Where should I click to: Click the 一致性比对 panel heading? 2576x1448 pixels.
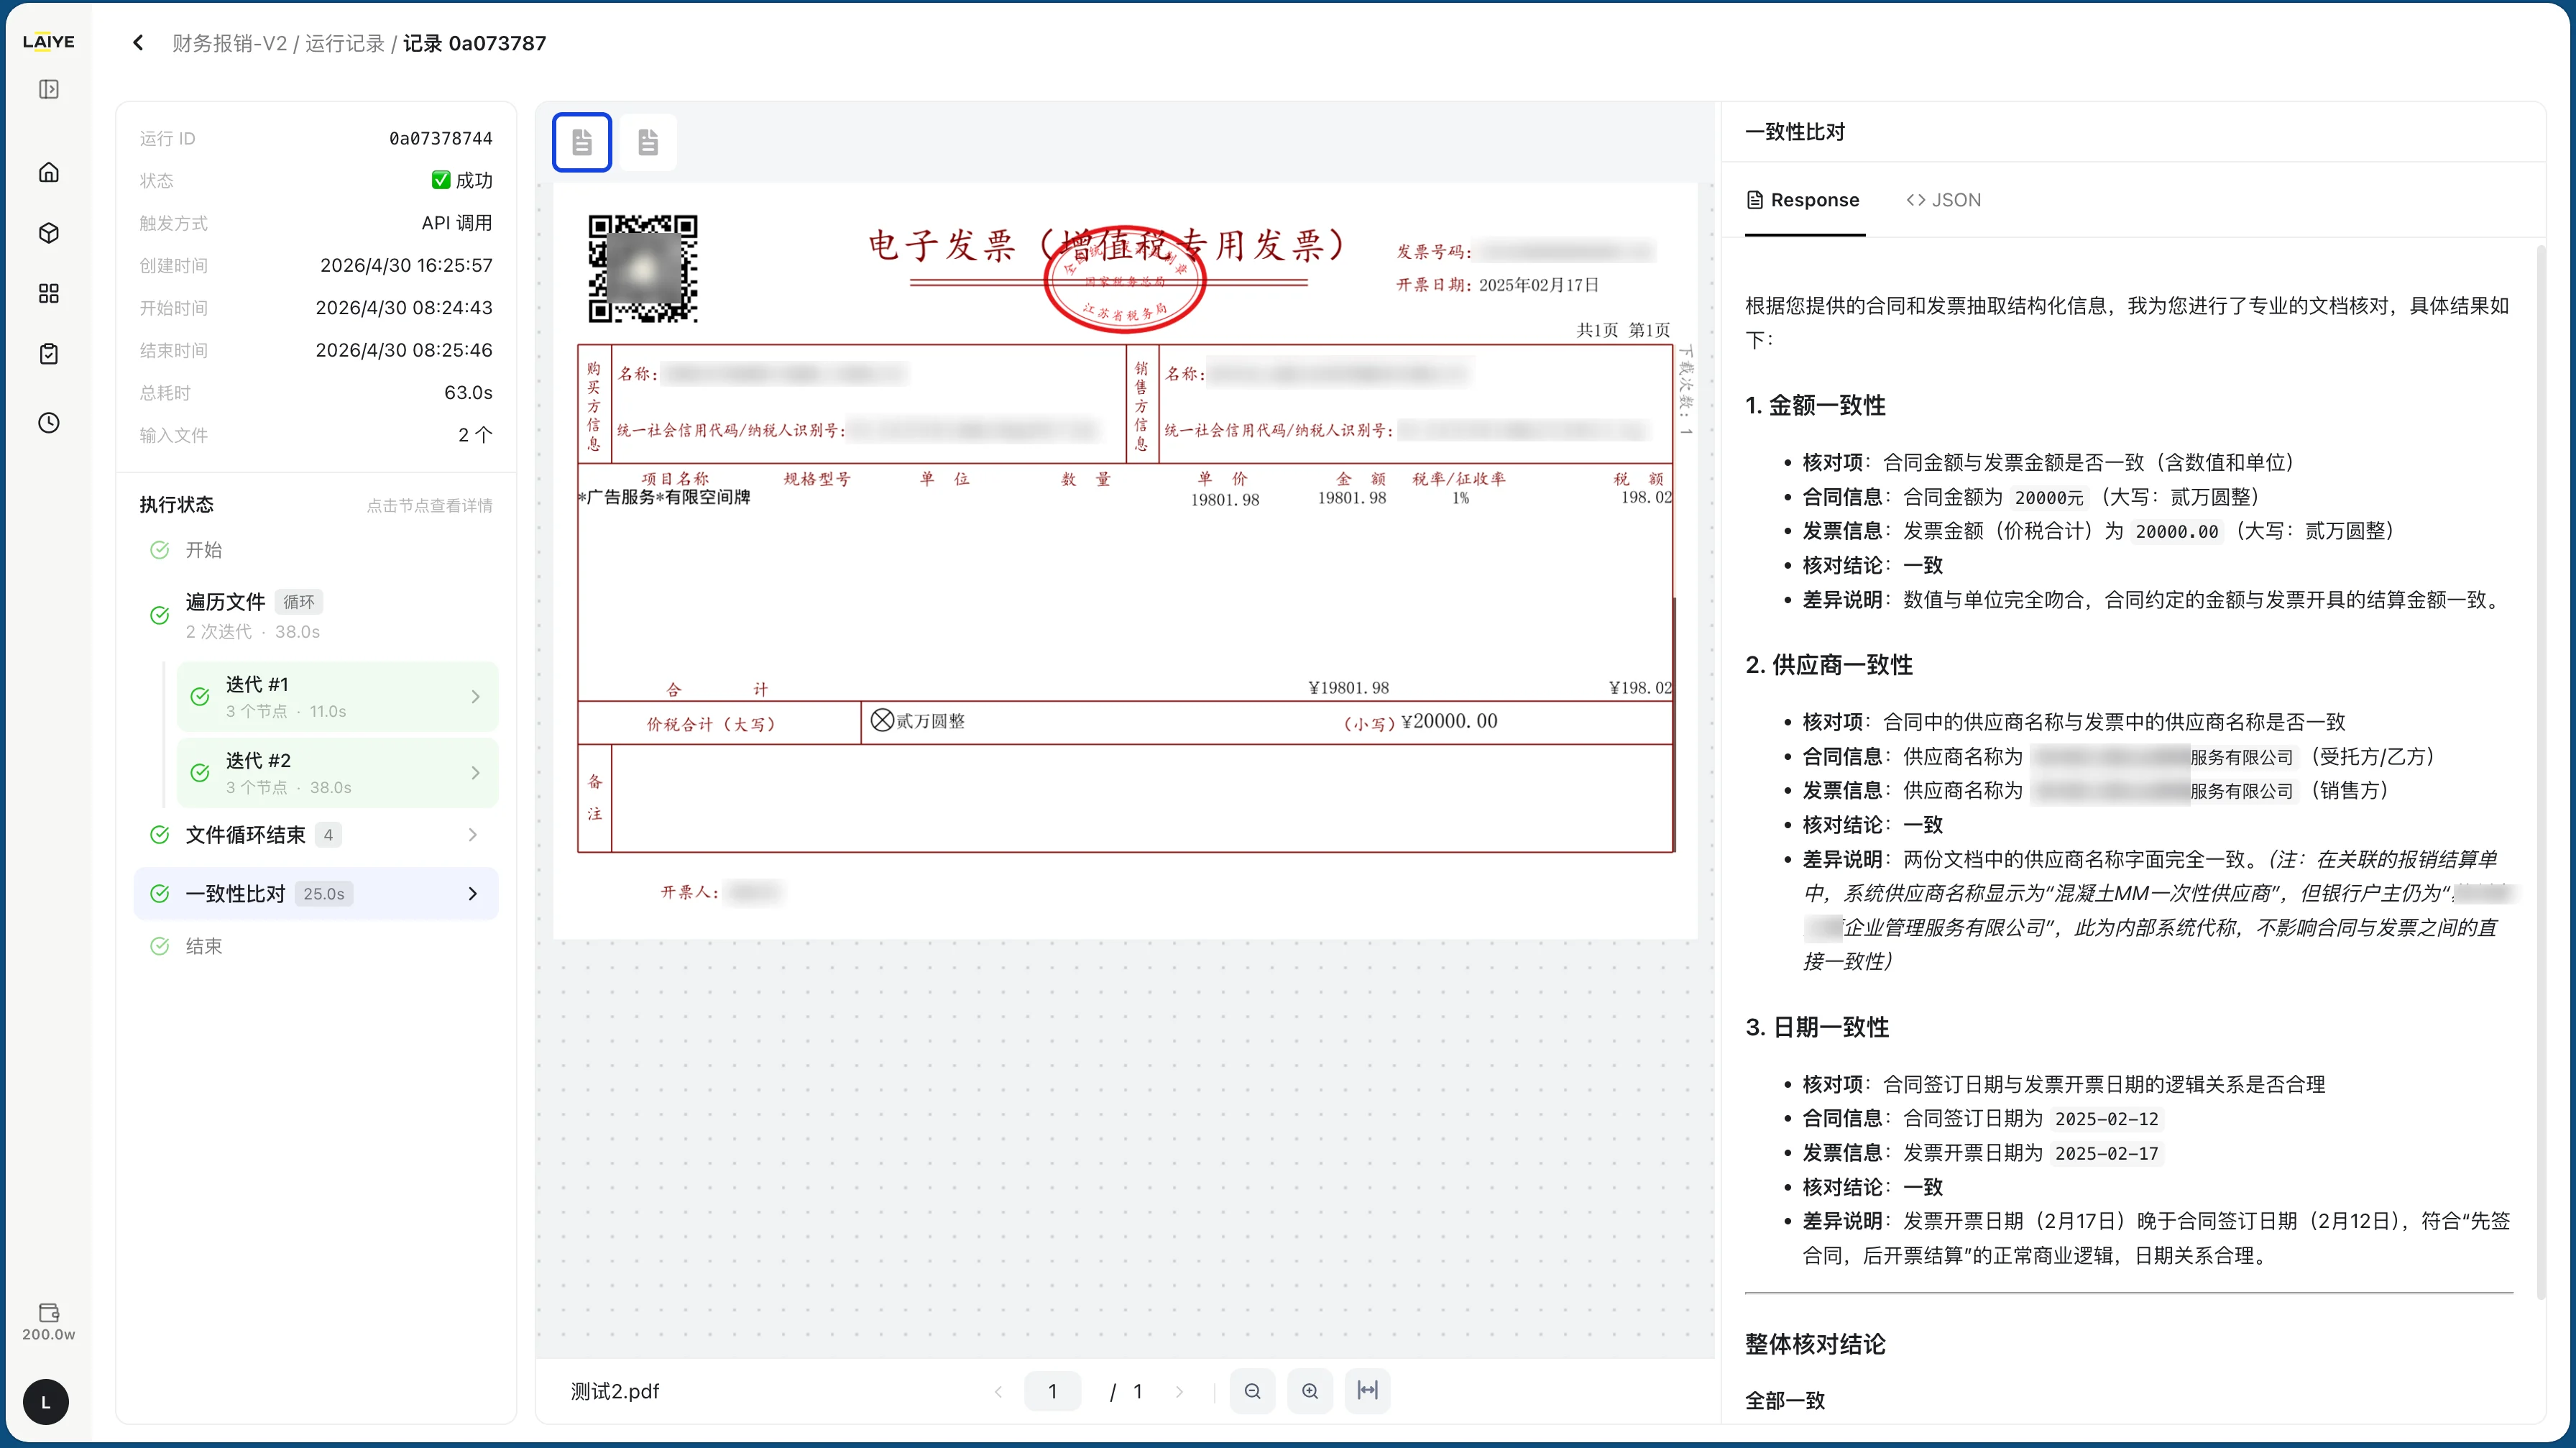(1795, 132)
